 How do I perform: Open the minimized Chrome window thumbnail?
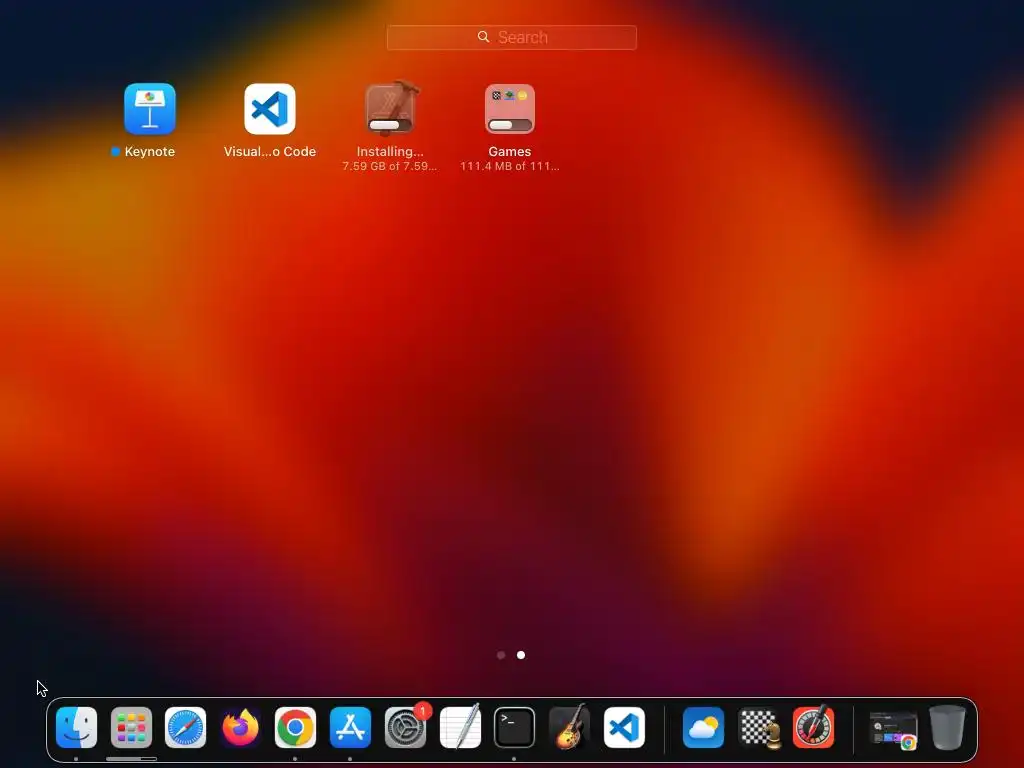(893, 729)
